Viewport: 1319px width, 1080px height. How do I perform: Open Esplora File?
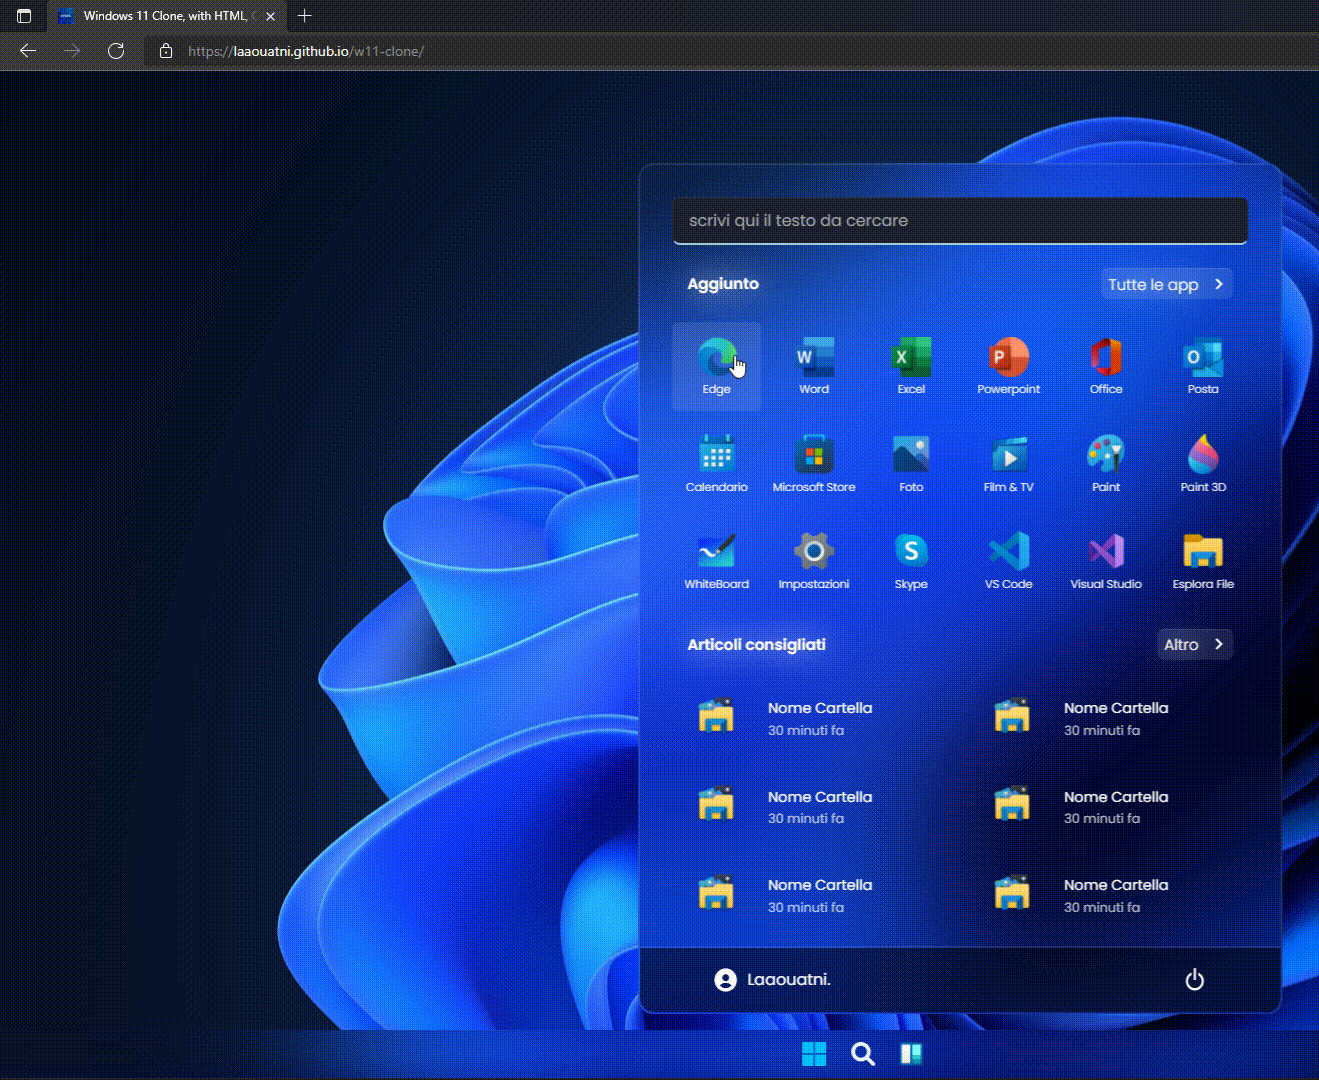(1203, 558)
